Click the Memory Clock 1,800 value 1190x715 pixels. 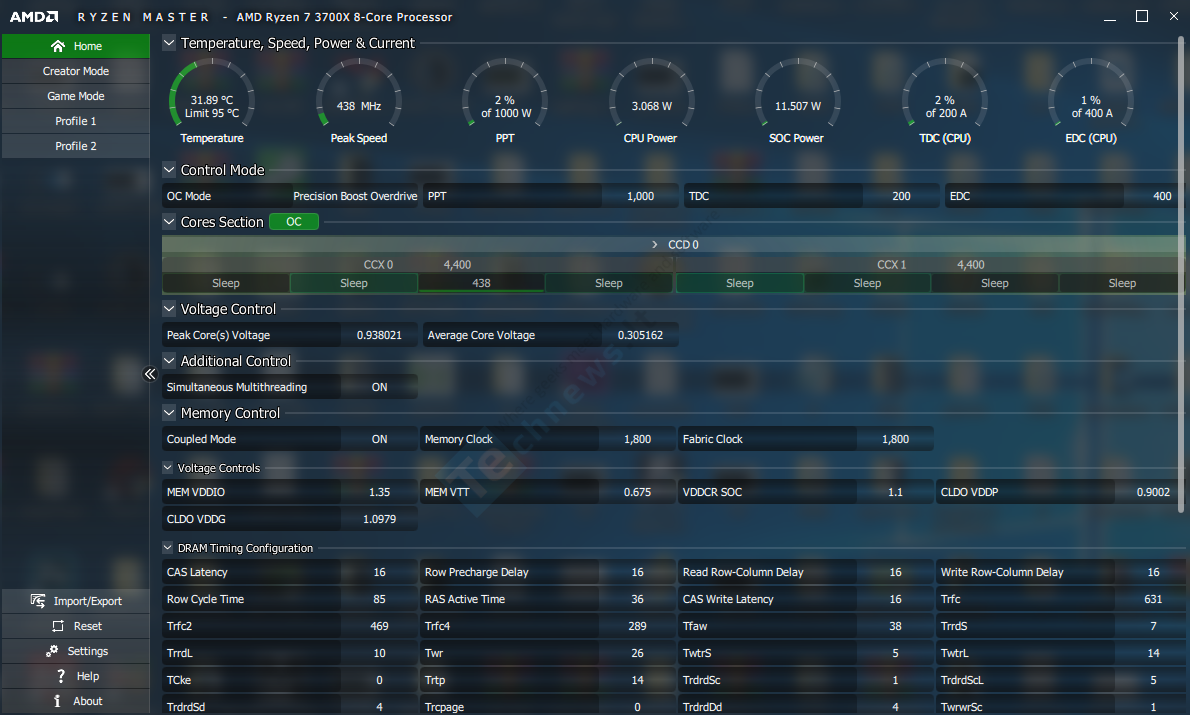638,439
